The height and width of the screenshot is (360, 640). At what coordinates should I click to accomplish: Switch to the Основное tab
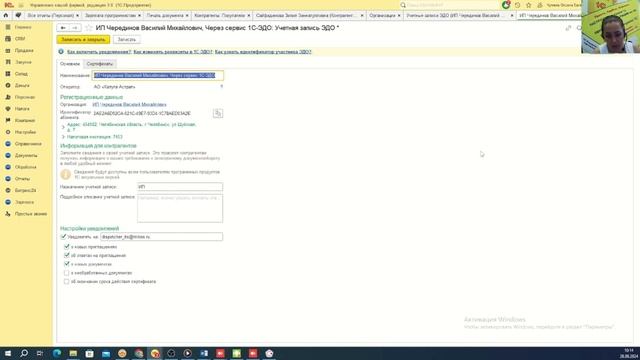pos(70,64)
